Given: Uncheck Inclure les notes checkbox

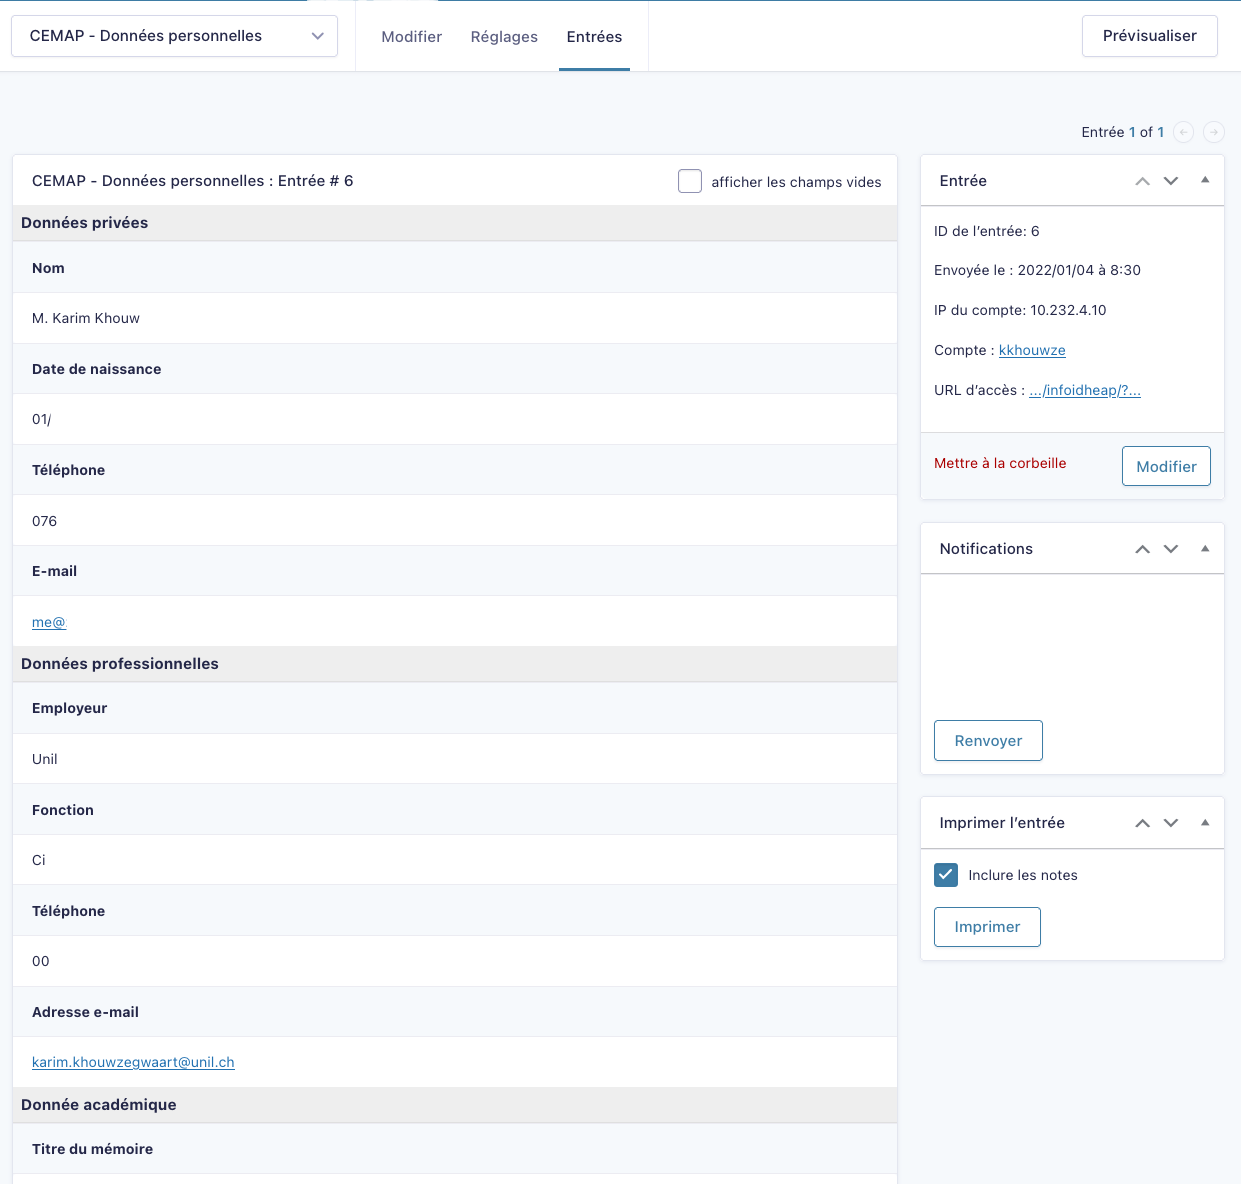Looking at the screenshot, I should 946,875.
